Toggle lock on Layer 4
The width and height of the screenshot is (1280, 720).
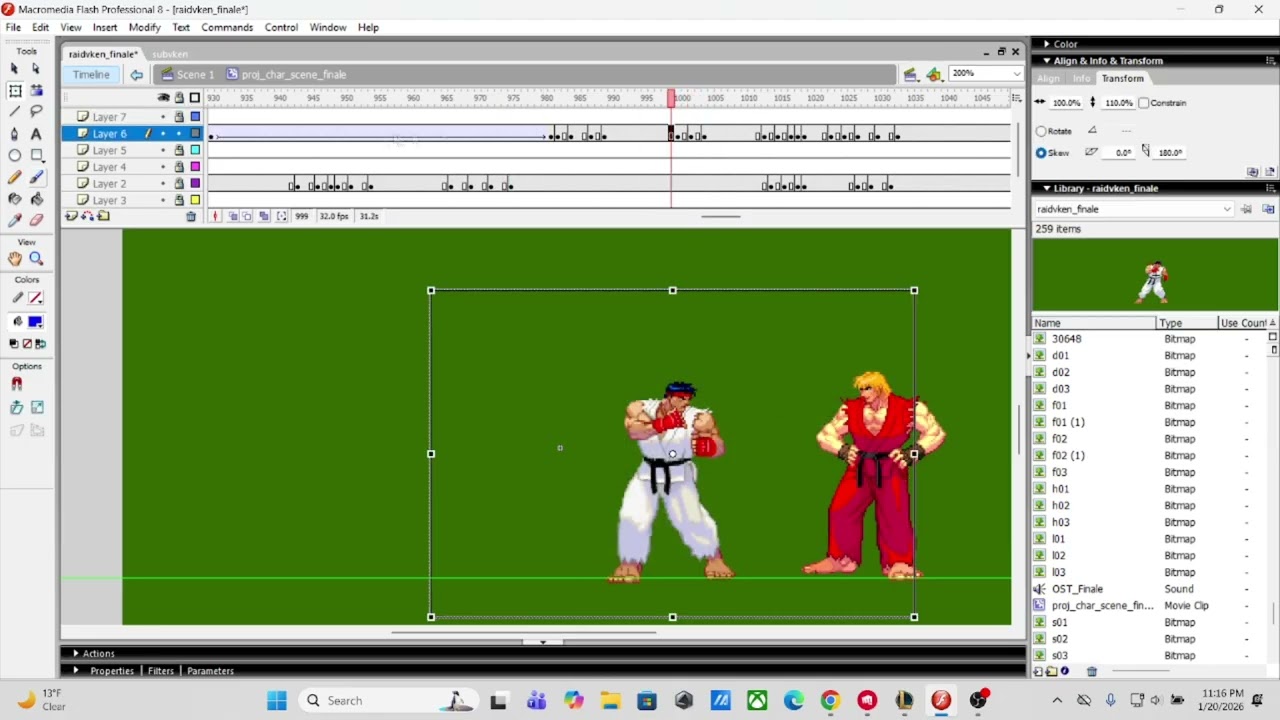(179, 167)
